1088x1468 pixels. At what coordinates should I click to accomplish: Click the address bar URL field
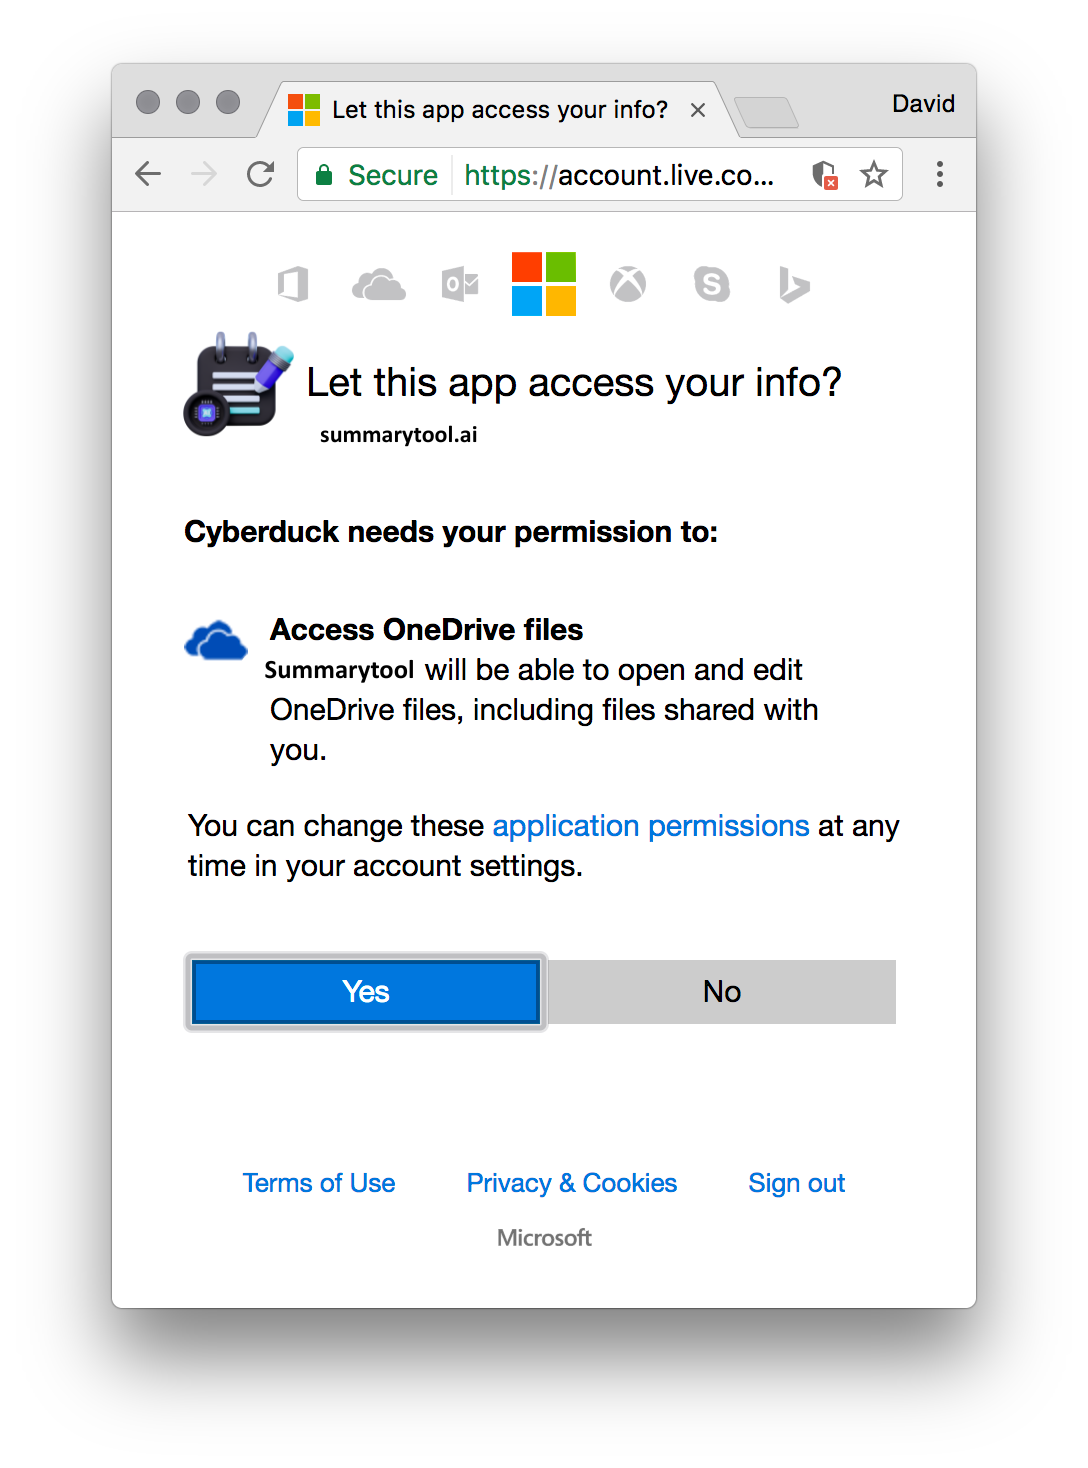(620, 175)
